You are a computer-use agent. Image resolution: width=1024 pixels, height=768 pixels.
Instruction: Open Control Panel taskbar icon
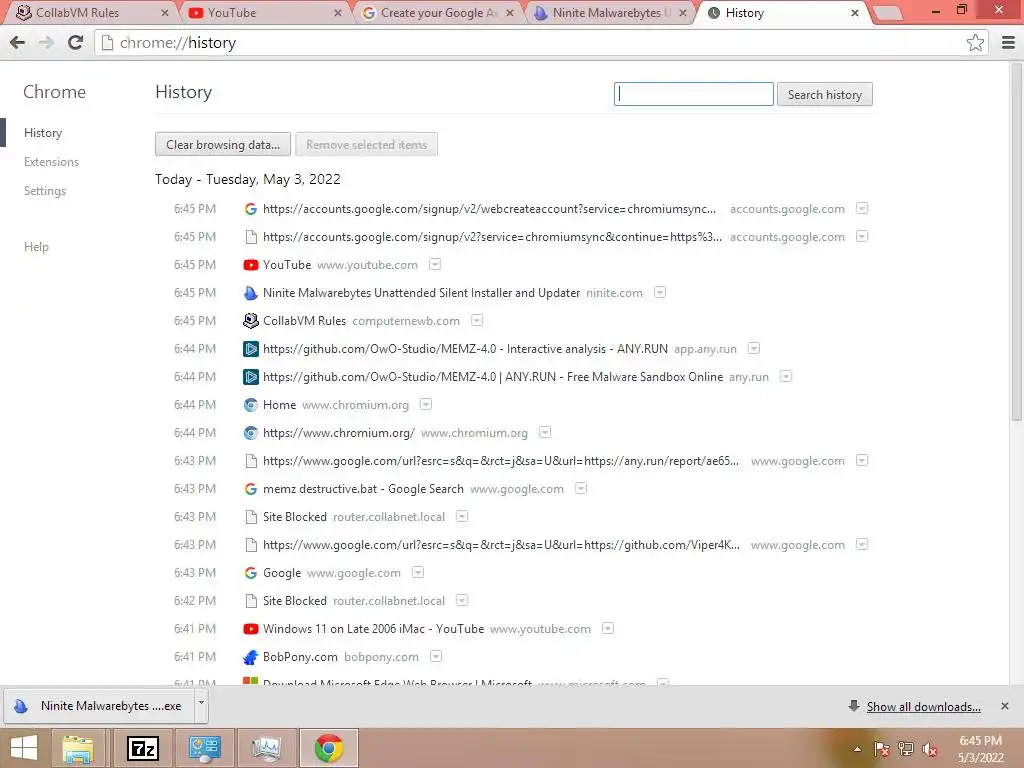[x=204, y=748]
